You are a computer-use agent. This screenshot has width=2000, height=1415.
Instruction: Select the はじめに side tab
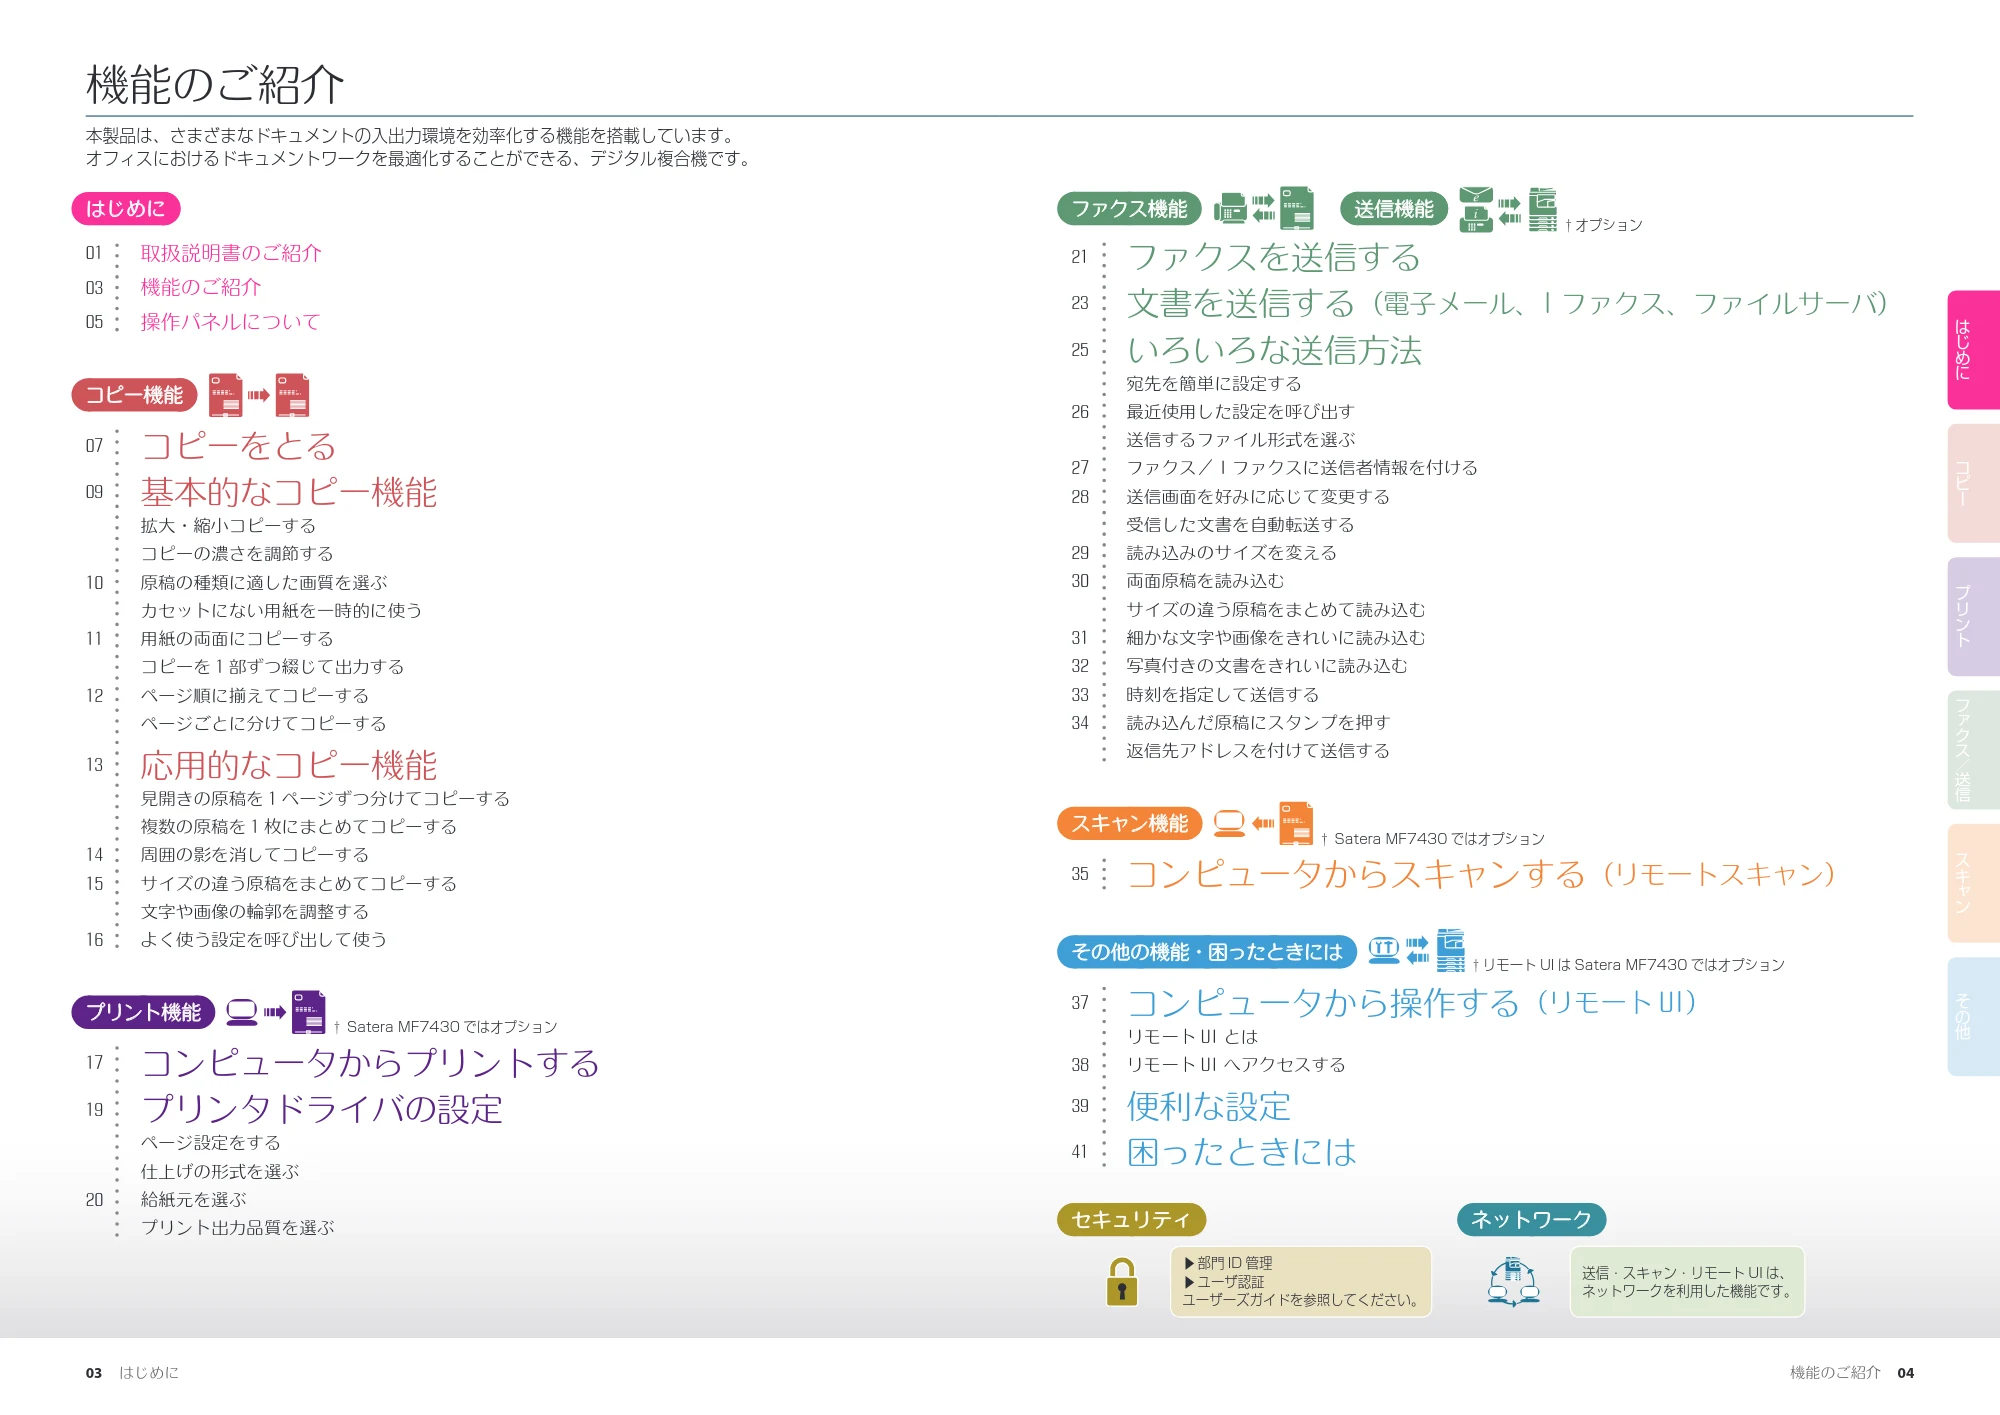coord(1973,350)
